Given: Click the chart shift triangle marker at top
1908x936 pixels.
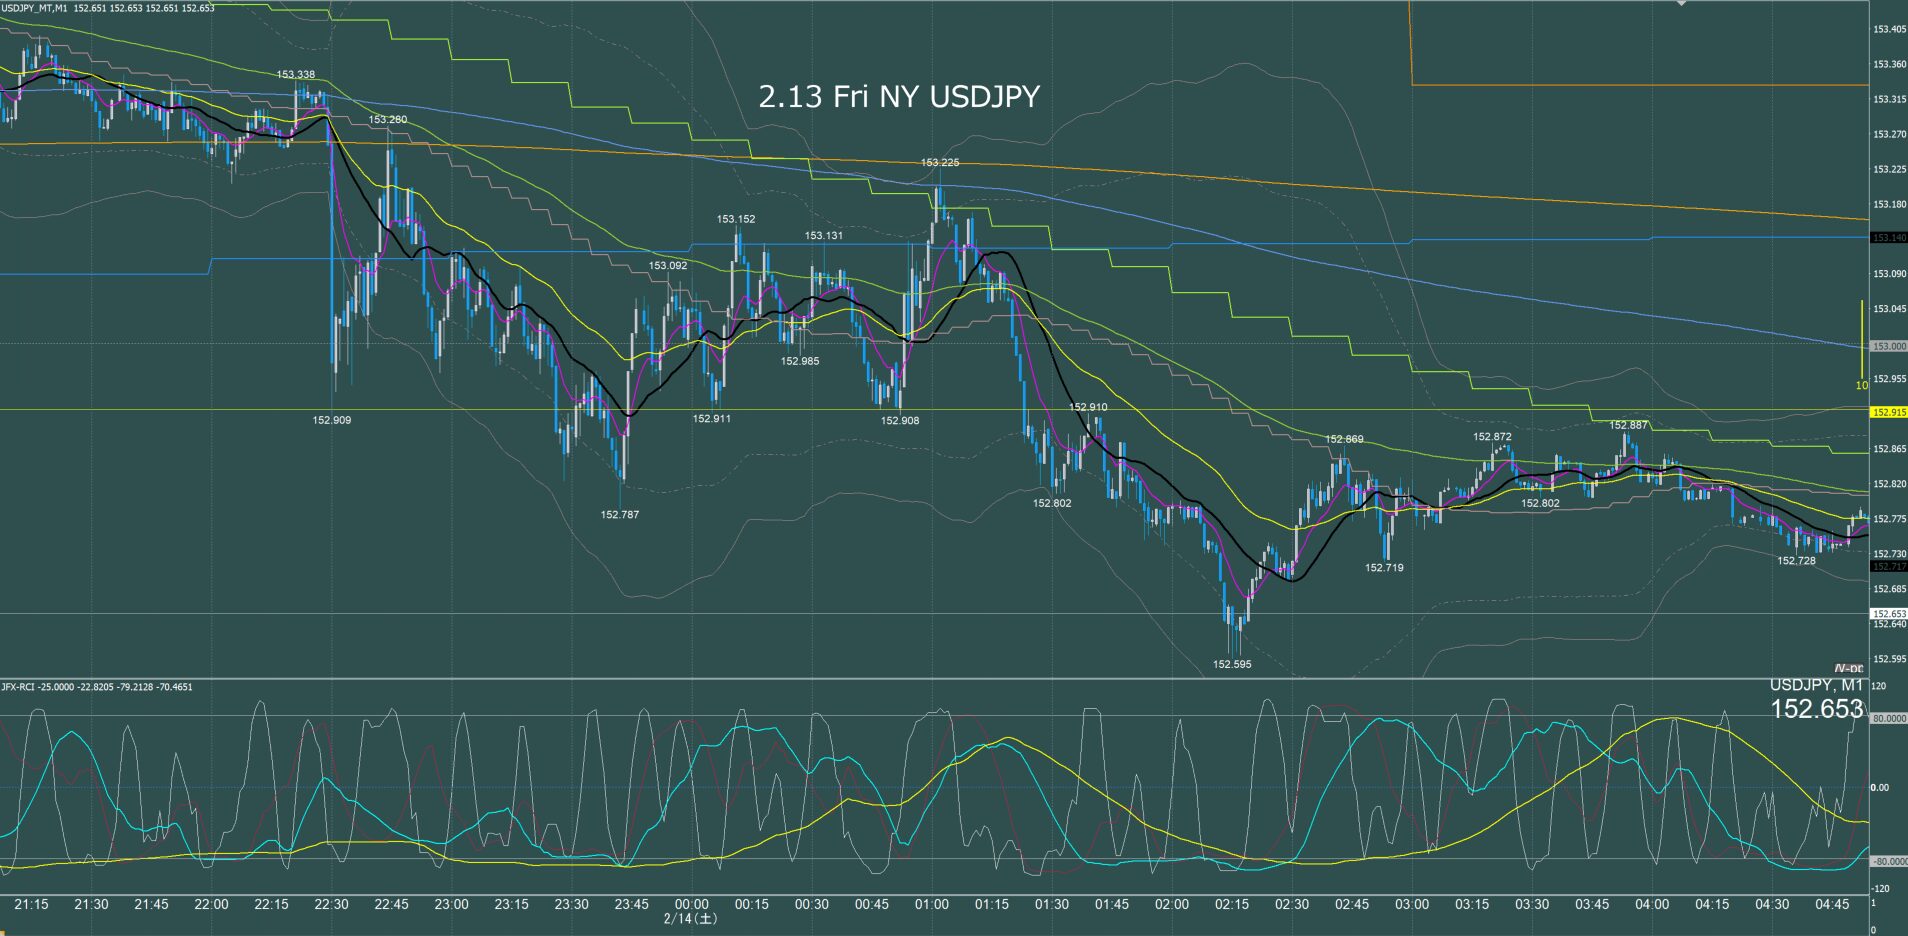Looking at the screenshot, I should click(x=1681, y=3).
